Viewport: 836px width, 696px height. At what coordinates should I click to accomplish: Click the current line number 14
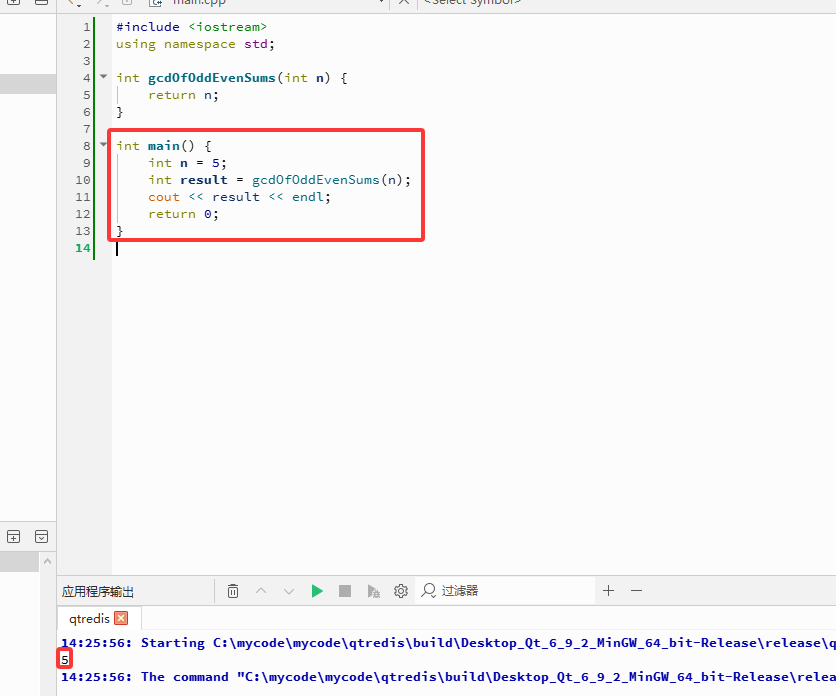[83, 248]
